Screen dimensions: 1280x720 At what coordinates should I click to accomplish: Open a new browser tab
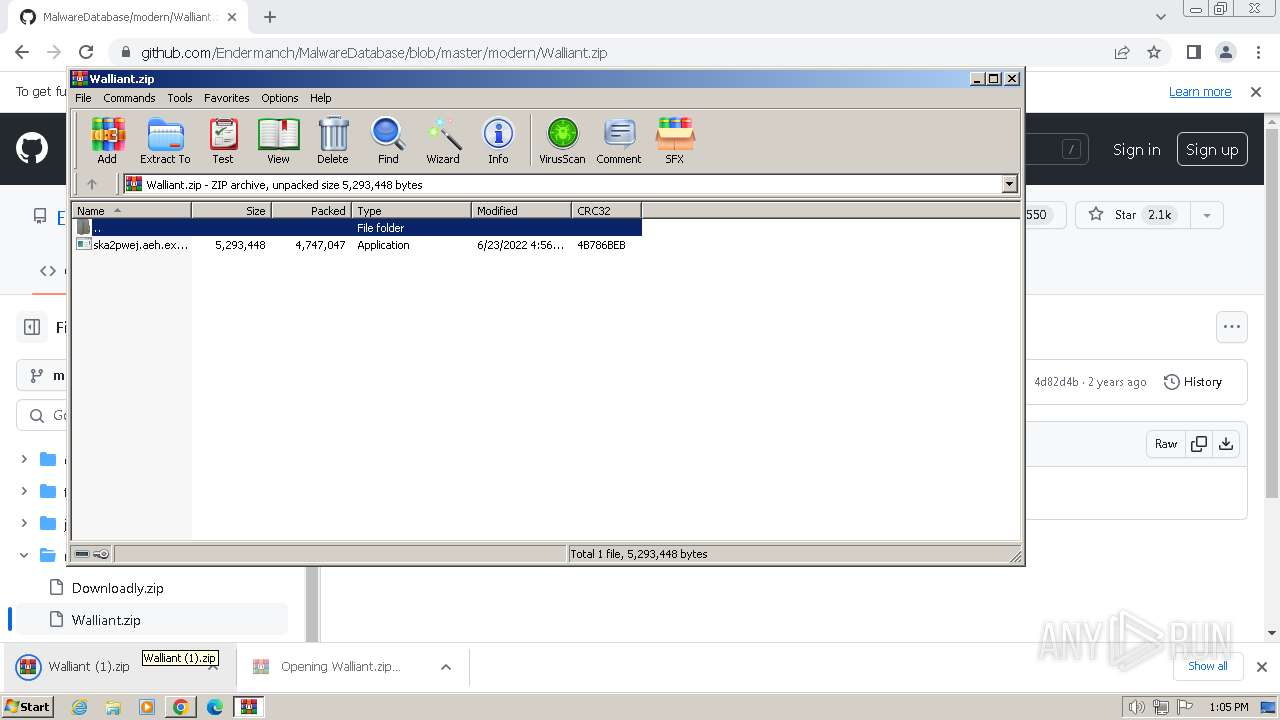pyautogui.click(x=270, y=17)
